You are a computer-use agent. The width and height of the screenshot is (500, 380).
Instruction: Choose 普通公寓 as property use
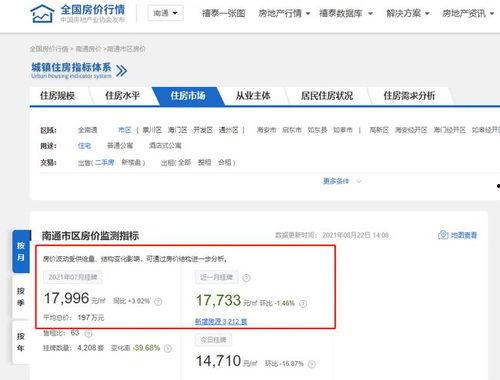(x=120, y=146)
